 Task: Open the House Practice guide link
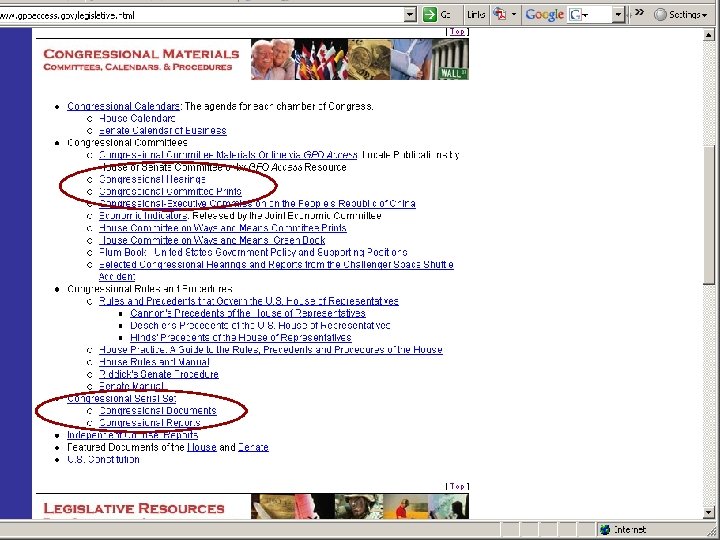[x=271, y=350]
